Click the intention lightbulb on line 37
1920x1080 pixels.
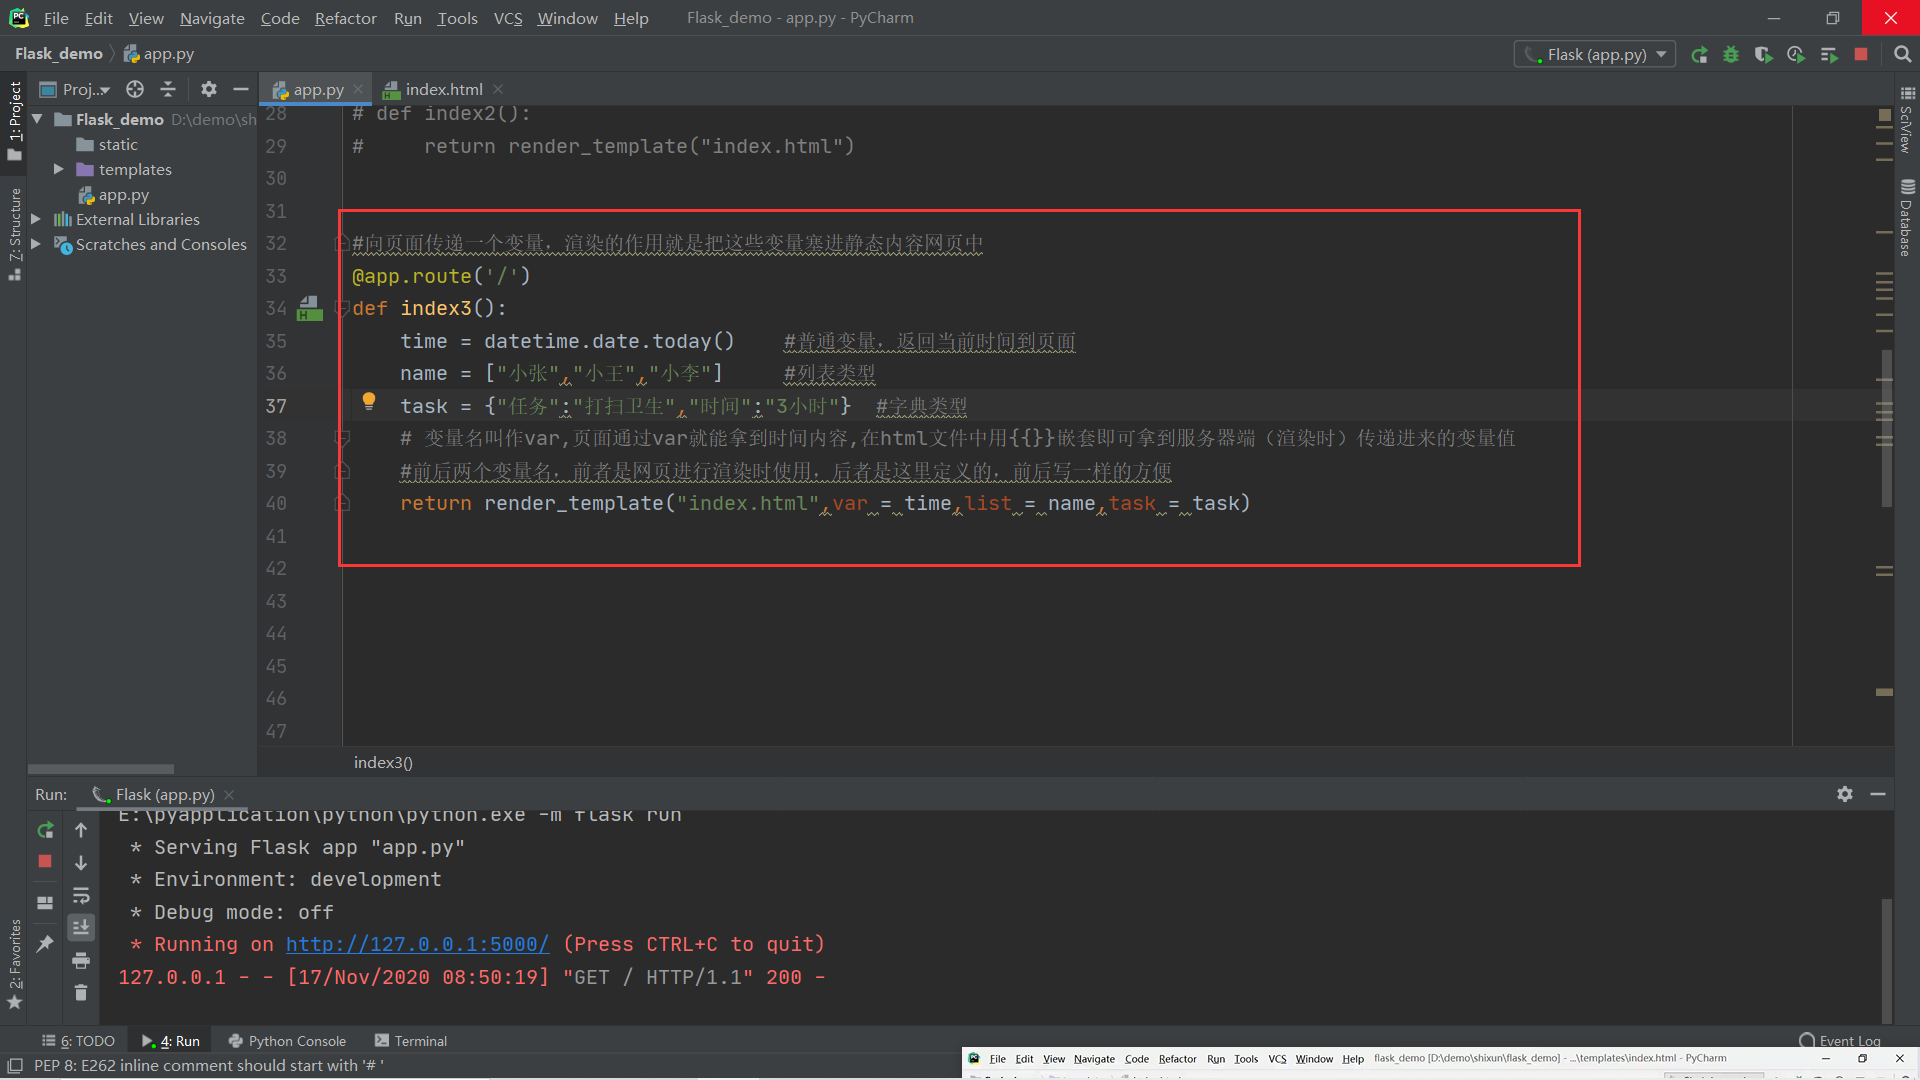point(369,401)
